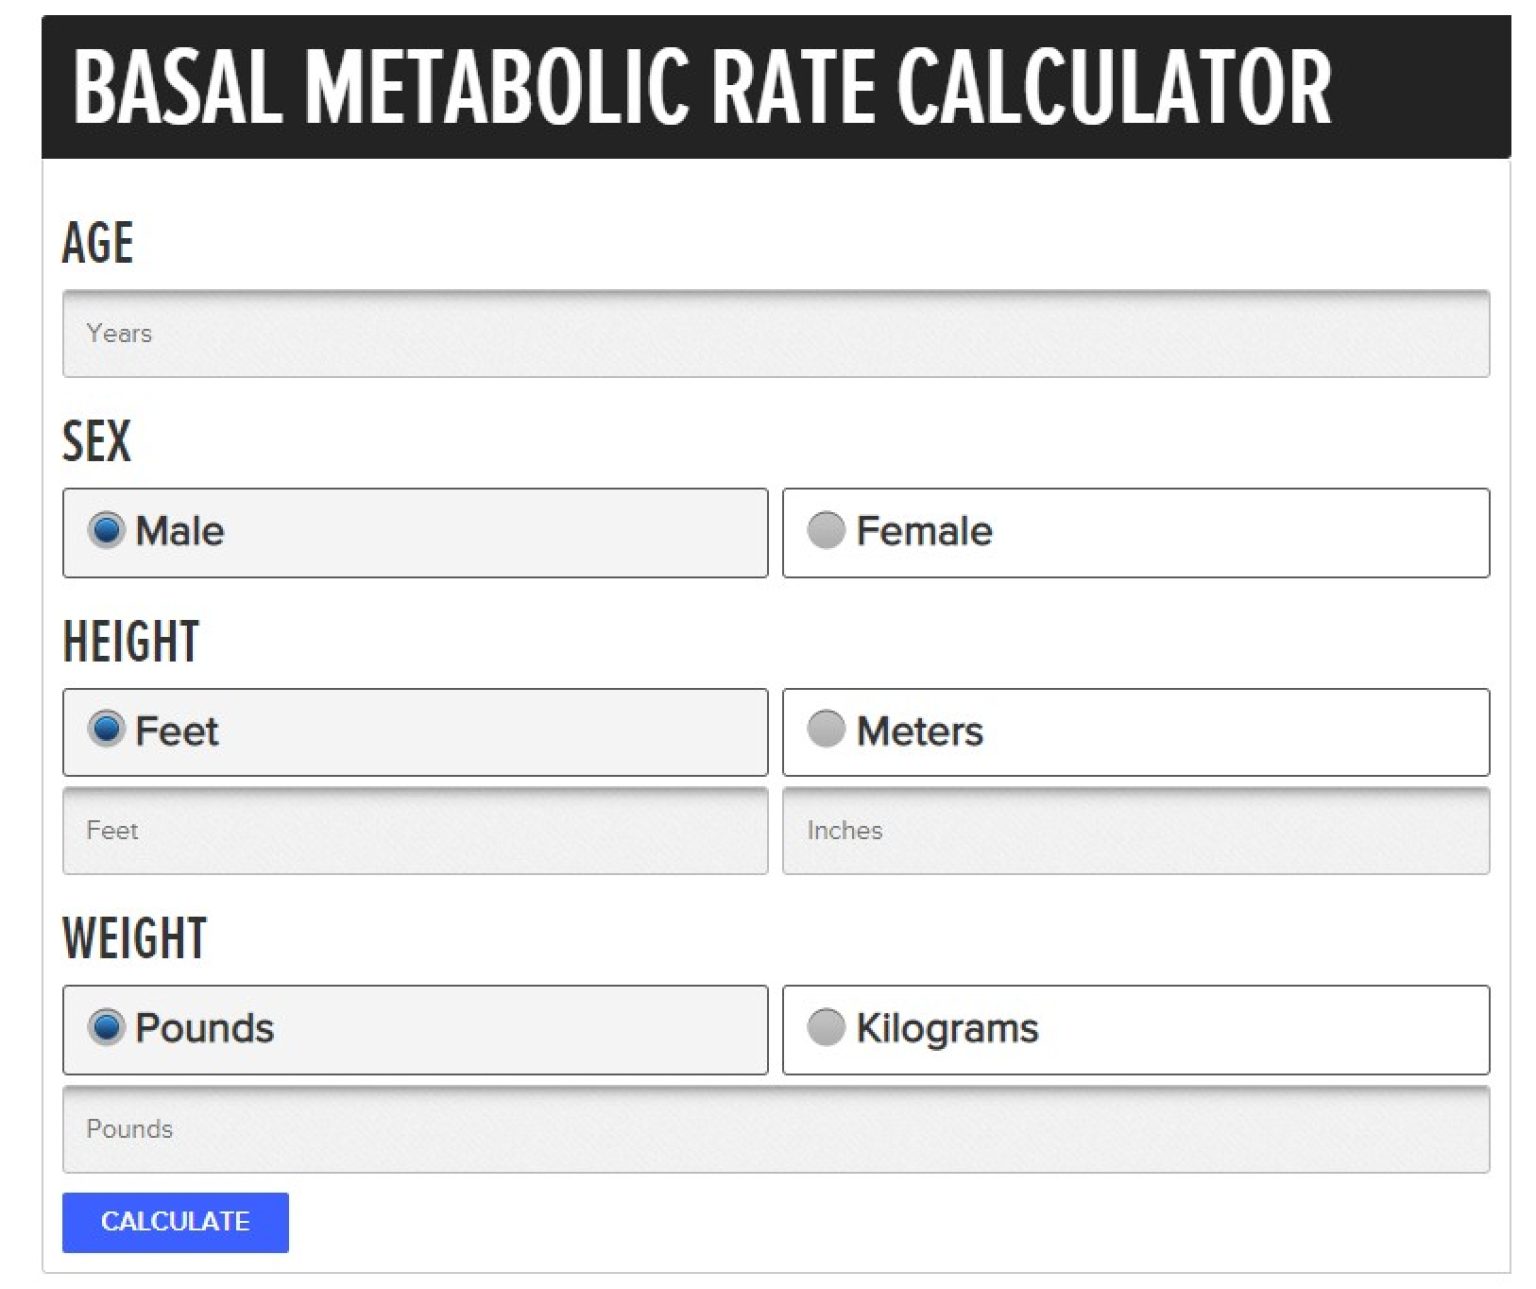This screenshot has width=1536, height=1289.
Task: Click the AGE section heading
Action: [x=99, y=241]
